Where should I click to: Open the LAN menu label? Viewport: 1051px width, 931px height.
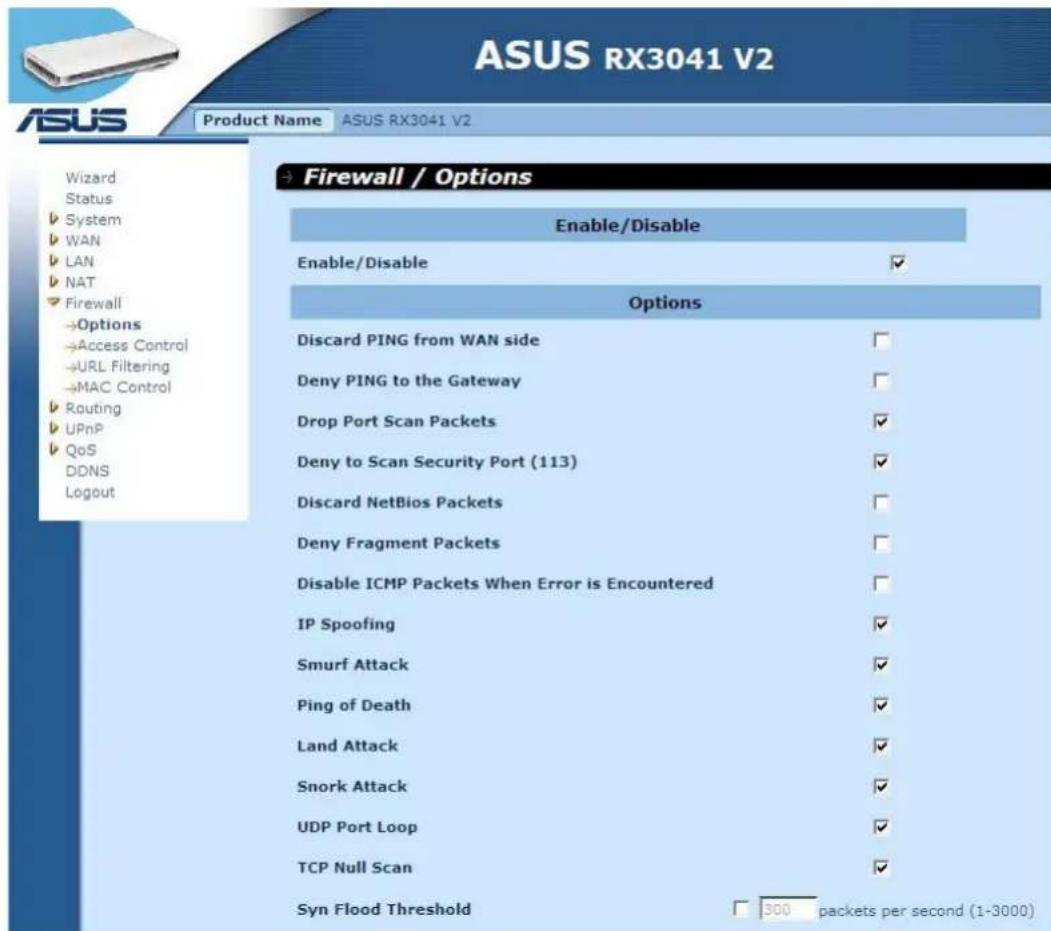click(x=79, y=261)
